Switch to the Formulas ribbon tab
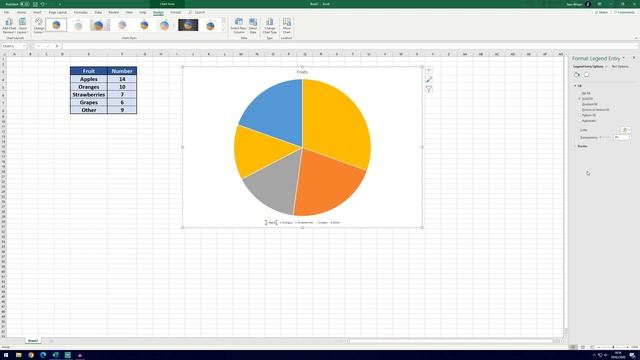Image resolution: width=640 pixels, height=360 pixels. point(81,13)
